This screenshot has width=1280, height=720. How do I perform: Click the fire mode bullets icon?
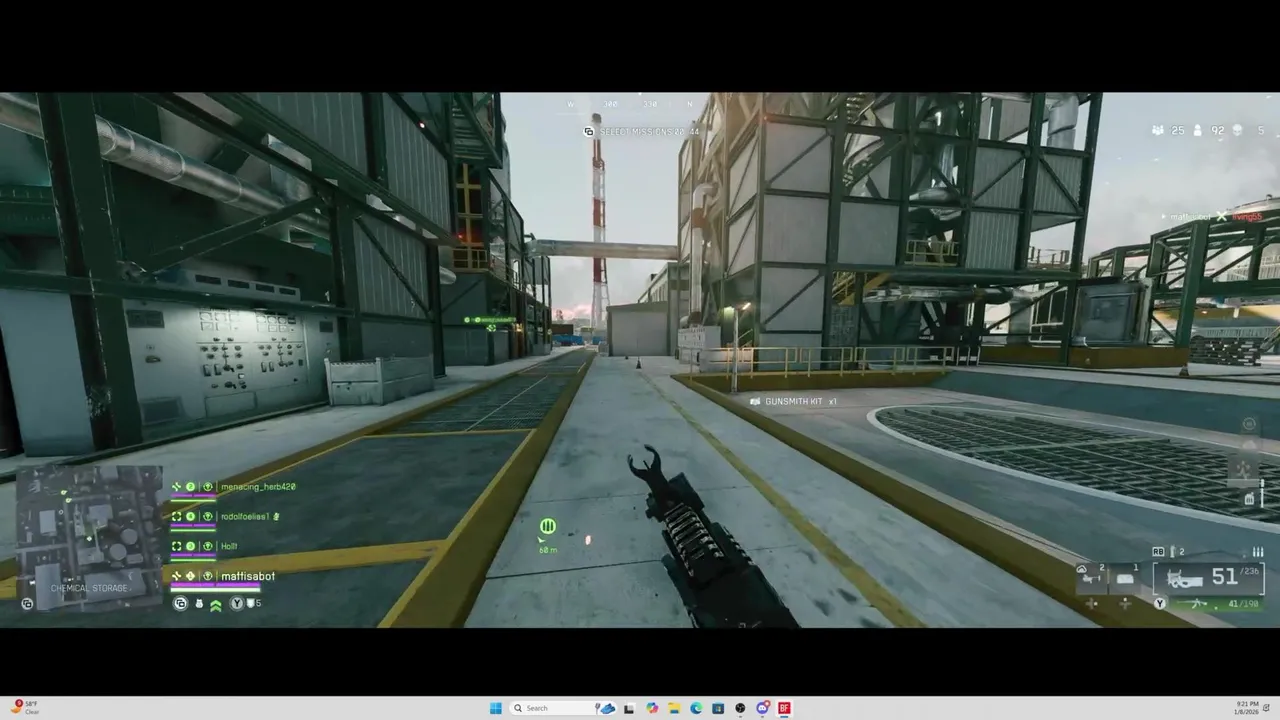(1258, 552)
